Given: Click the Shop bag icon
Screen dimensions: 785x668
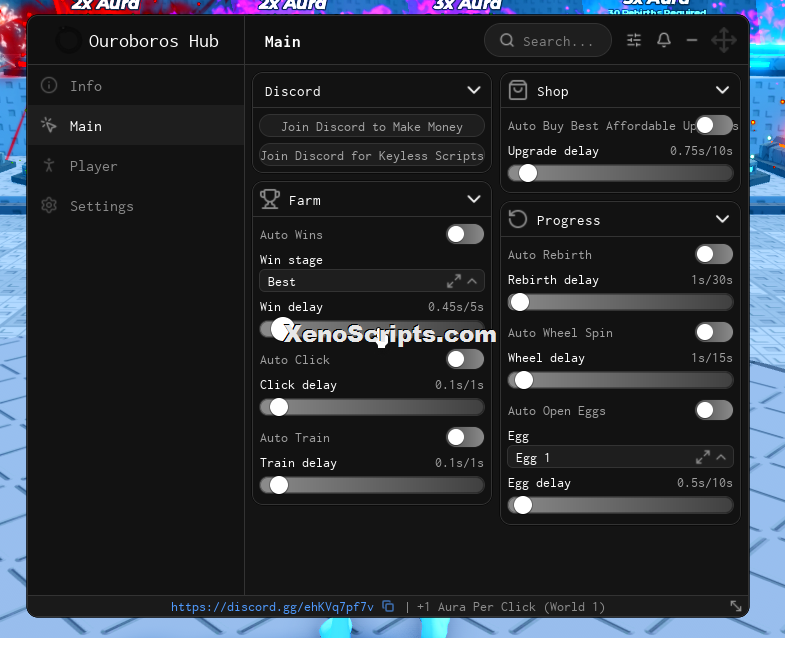Looking at the screenshot, I should coord(518,91).
